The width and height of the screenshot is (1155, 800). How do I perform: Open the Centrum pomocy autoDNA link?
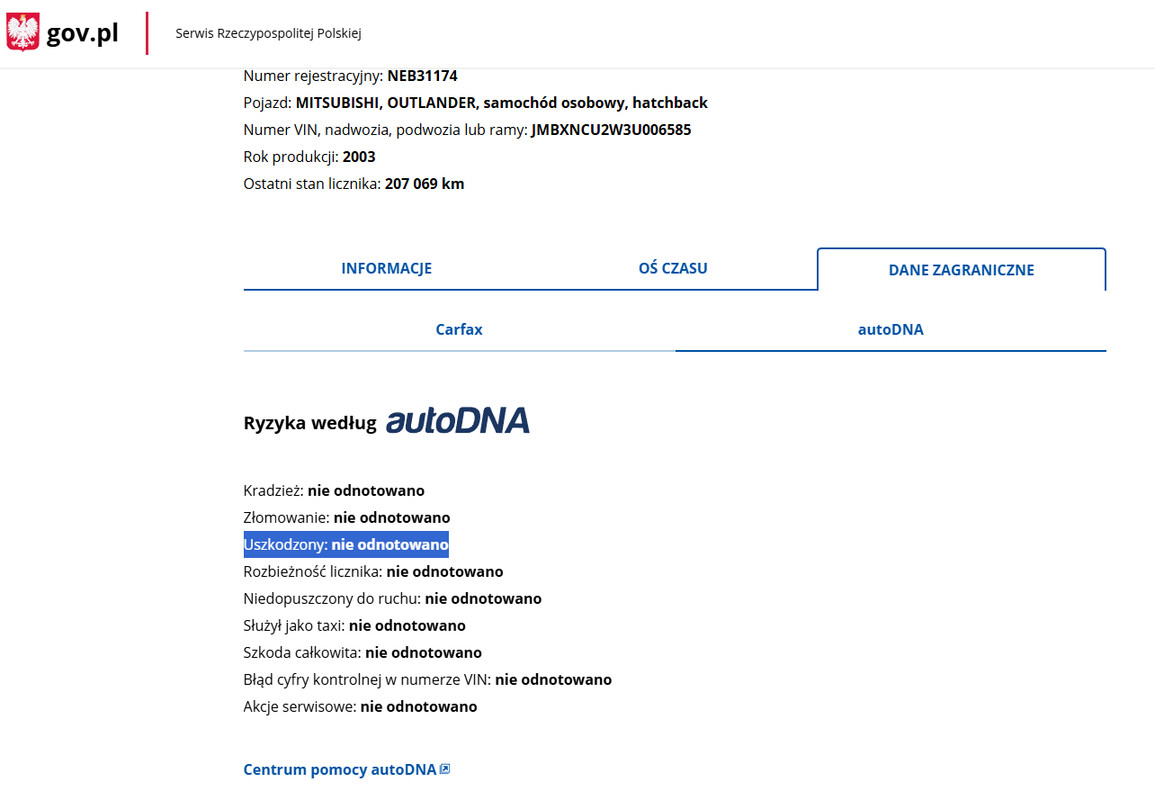click(x=340, y=769)
